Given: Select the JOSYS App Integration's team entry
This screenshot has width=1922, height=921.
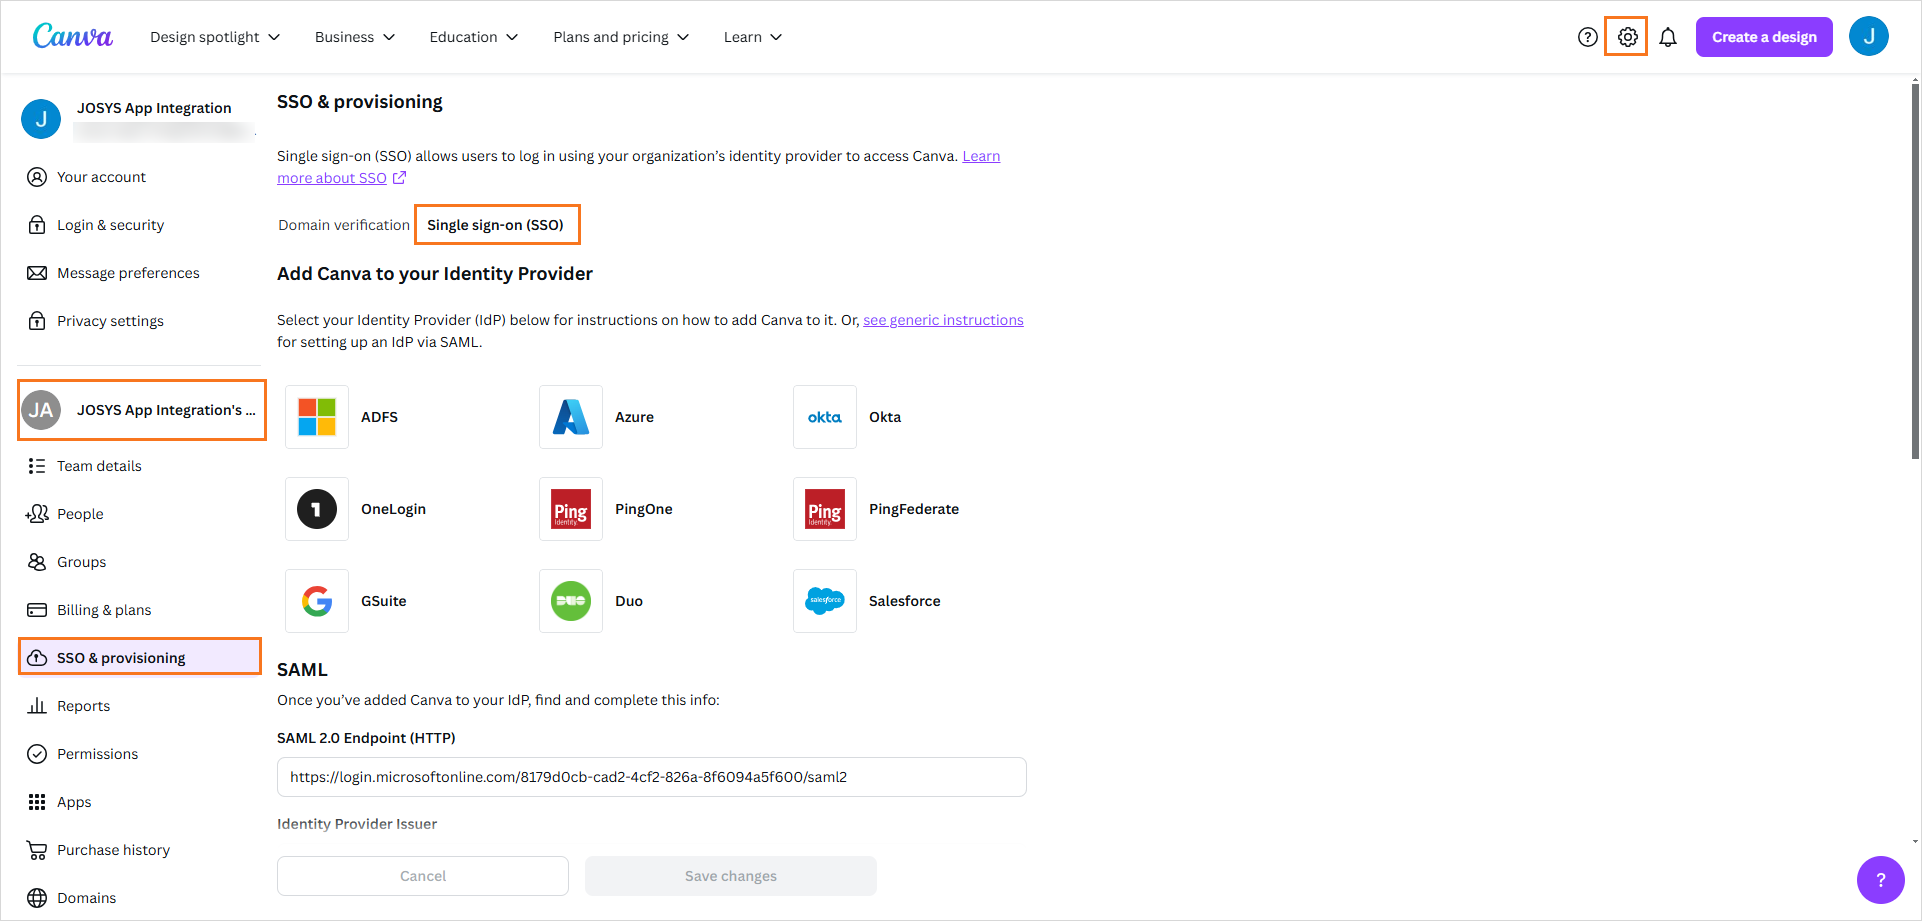Looking at the screenshot, I should coord(142,410).
